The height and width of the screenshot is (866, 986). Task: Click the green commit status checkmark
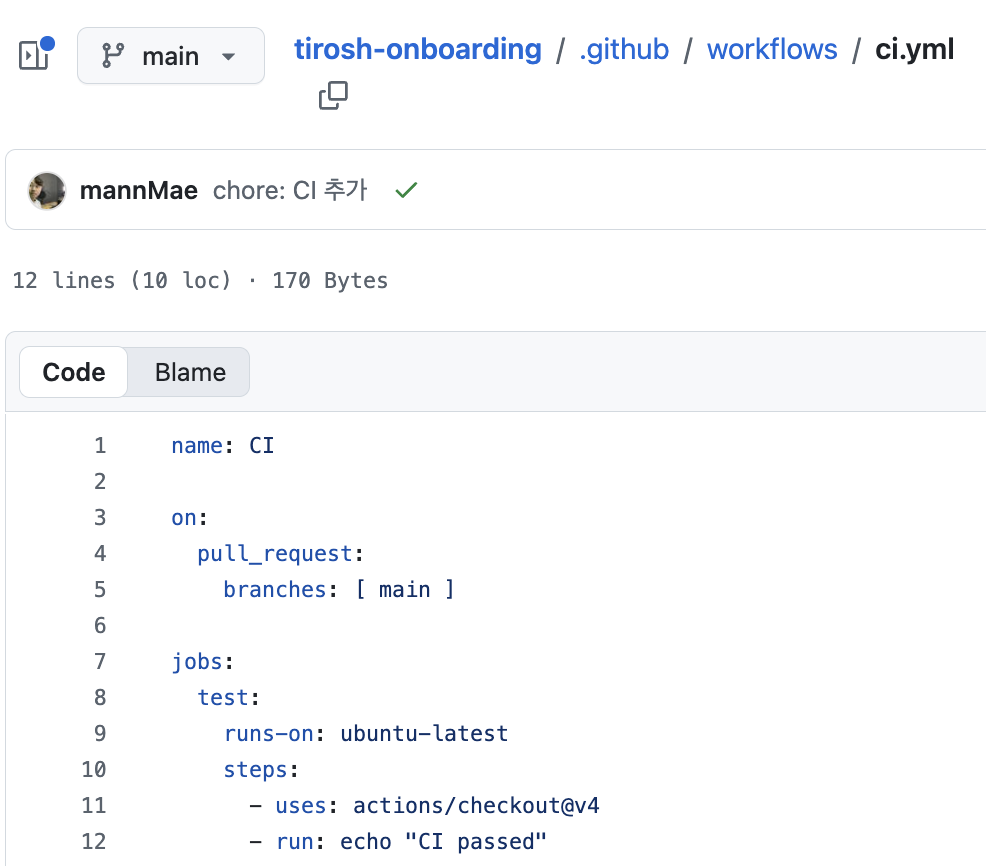point(406,190)
